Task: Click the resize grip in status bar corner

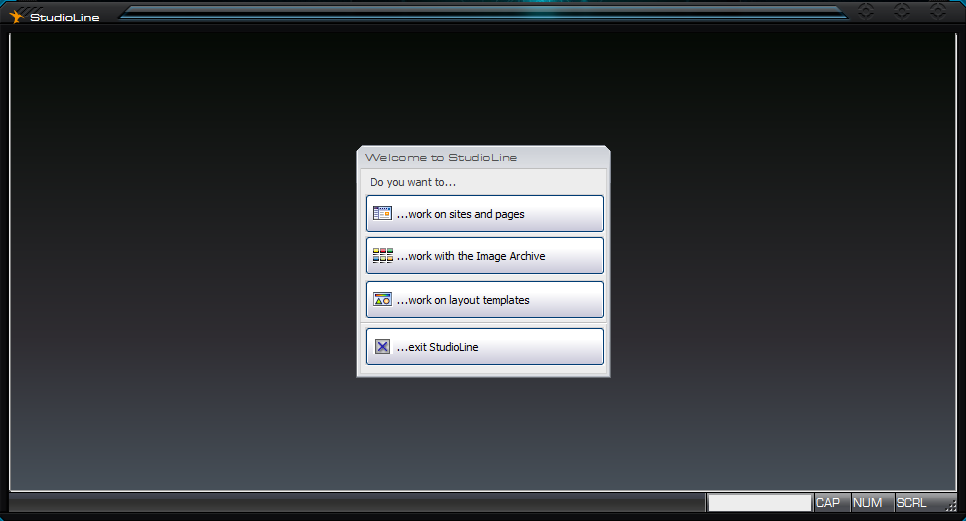Action: pyautogui.click(x=951, y=506)
